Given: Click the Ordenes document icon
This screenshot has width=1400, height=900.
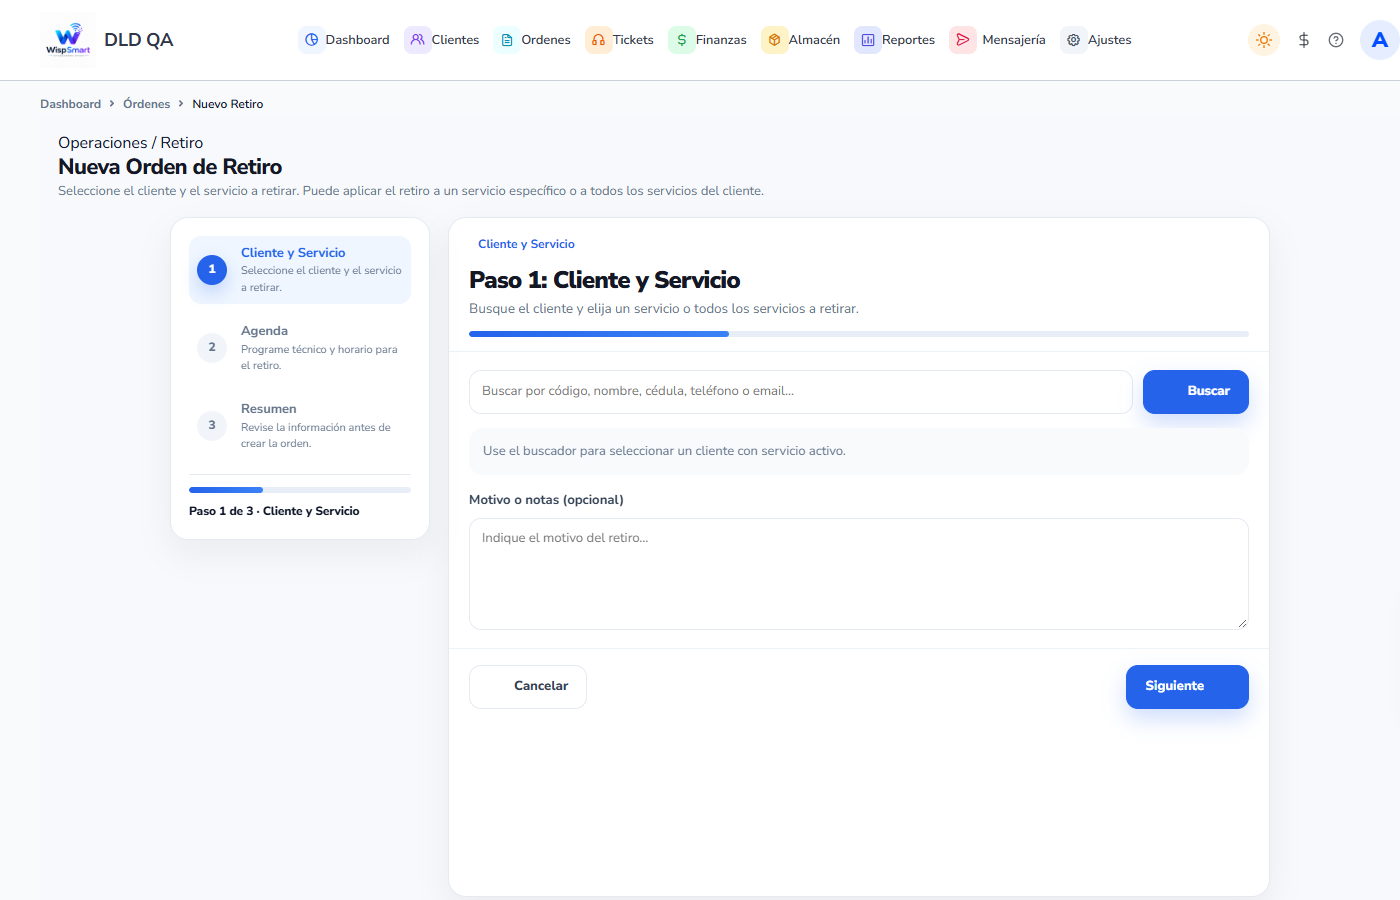Looking at the screenshot, I should [x=507, y=40].
